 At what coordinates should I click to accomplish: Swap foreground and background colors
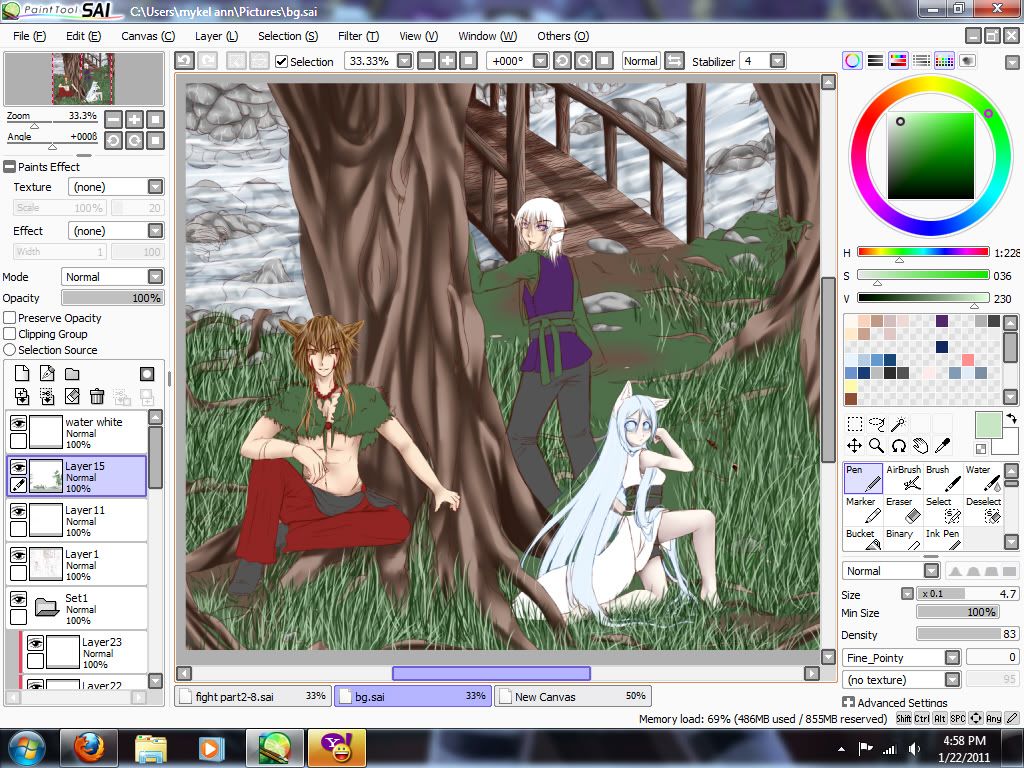point(1012,418)
